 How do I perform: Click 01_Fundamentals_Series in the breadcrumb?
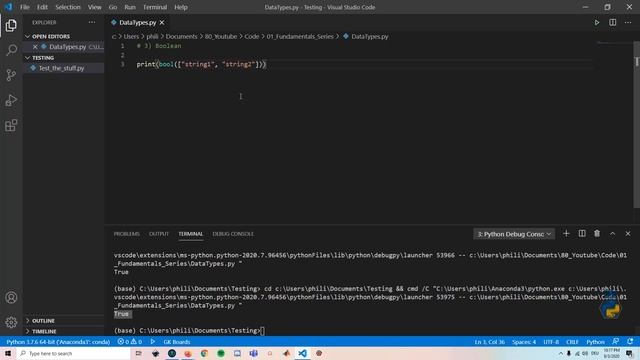[300, 36]
